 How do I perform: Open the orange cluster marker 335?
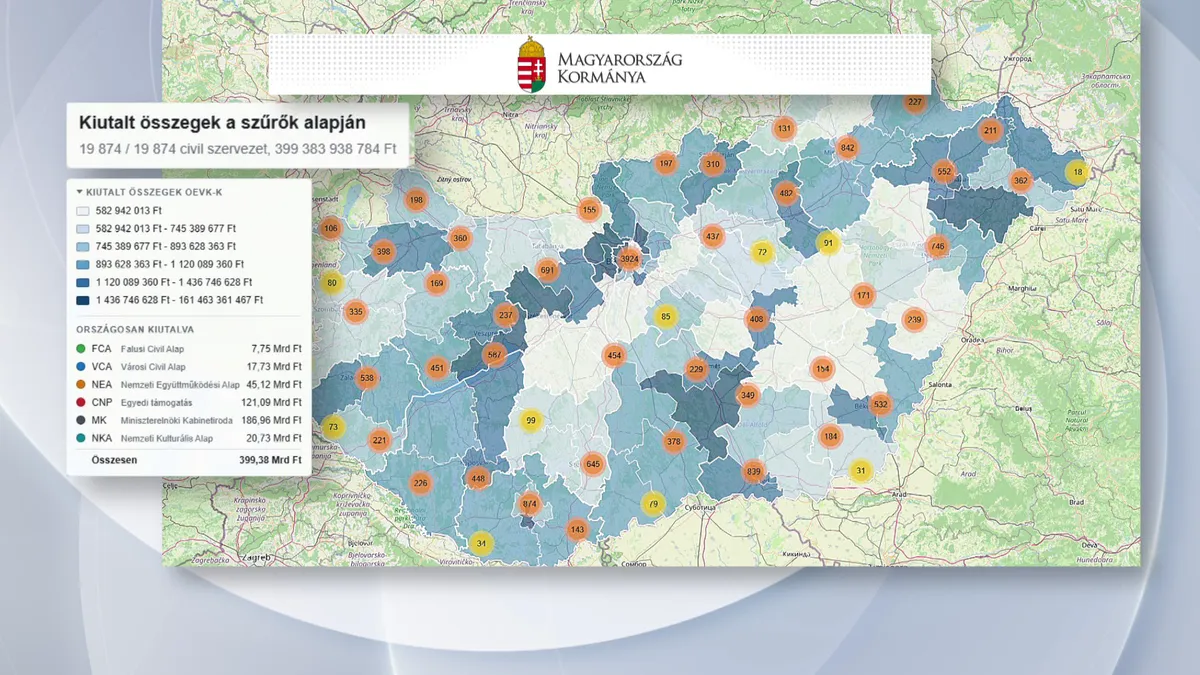point(355,312)
